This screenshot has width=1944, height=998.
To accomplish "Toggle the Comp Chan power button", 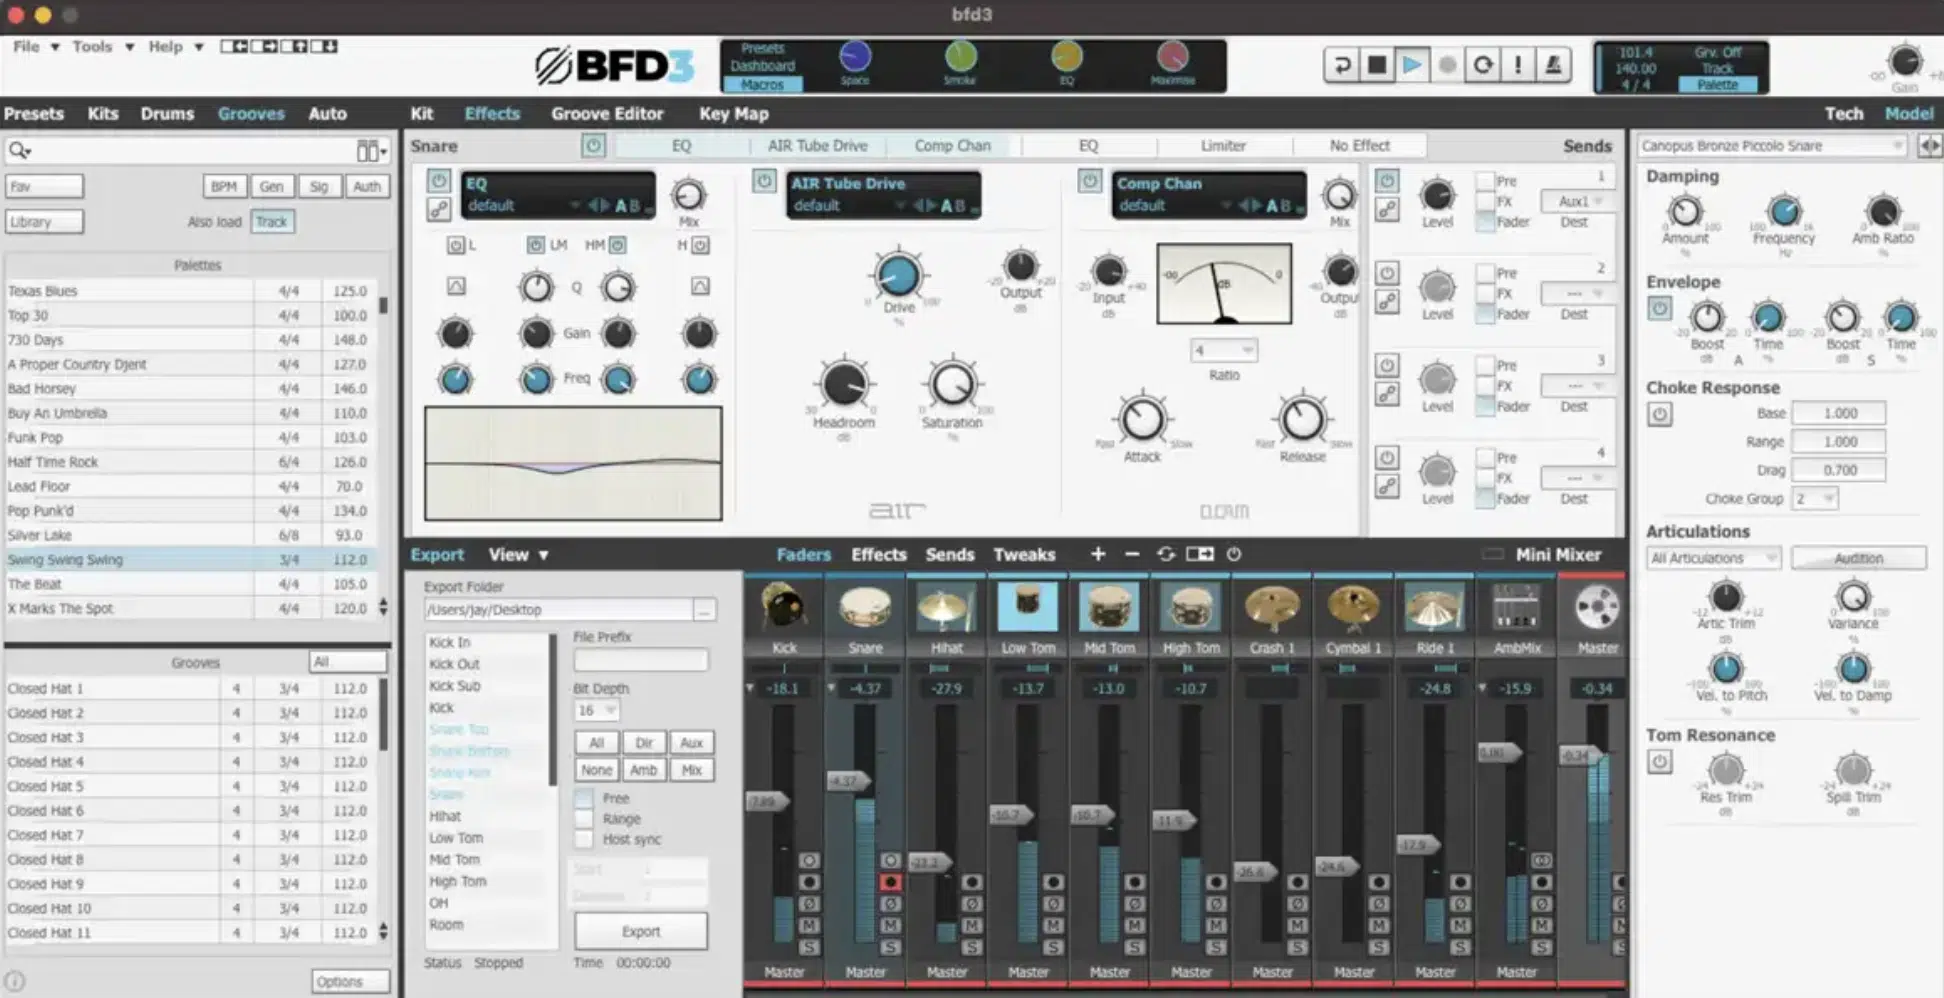I will coord(1090,181).
